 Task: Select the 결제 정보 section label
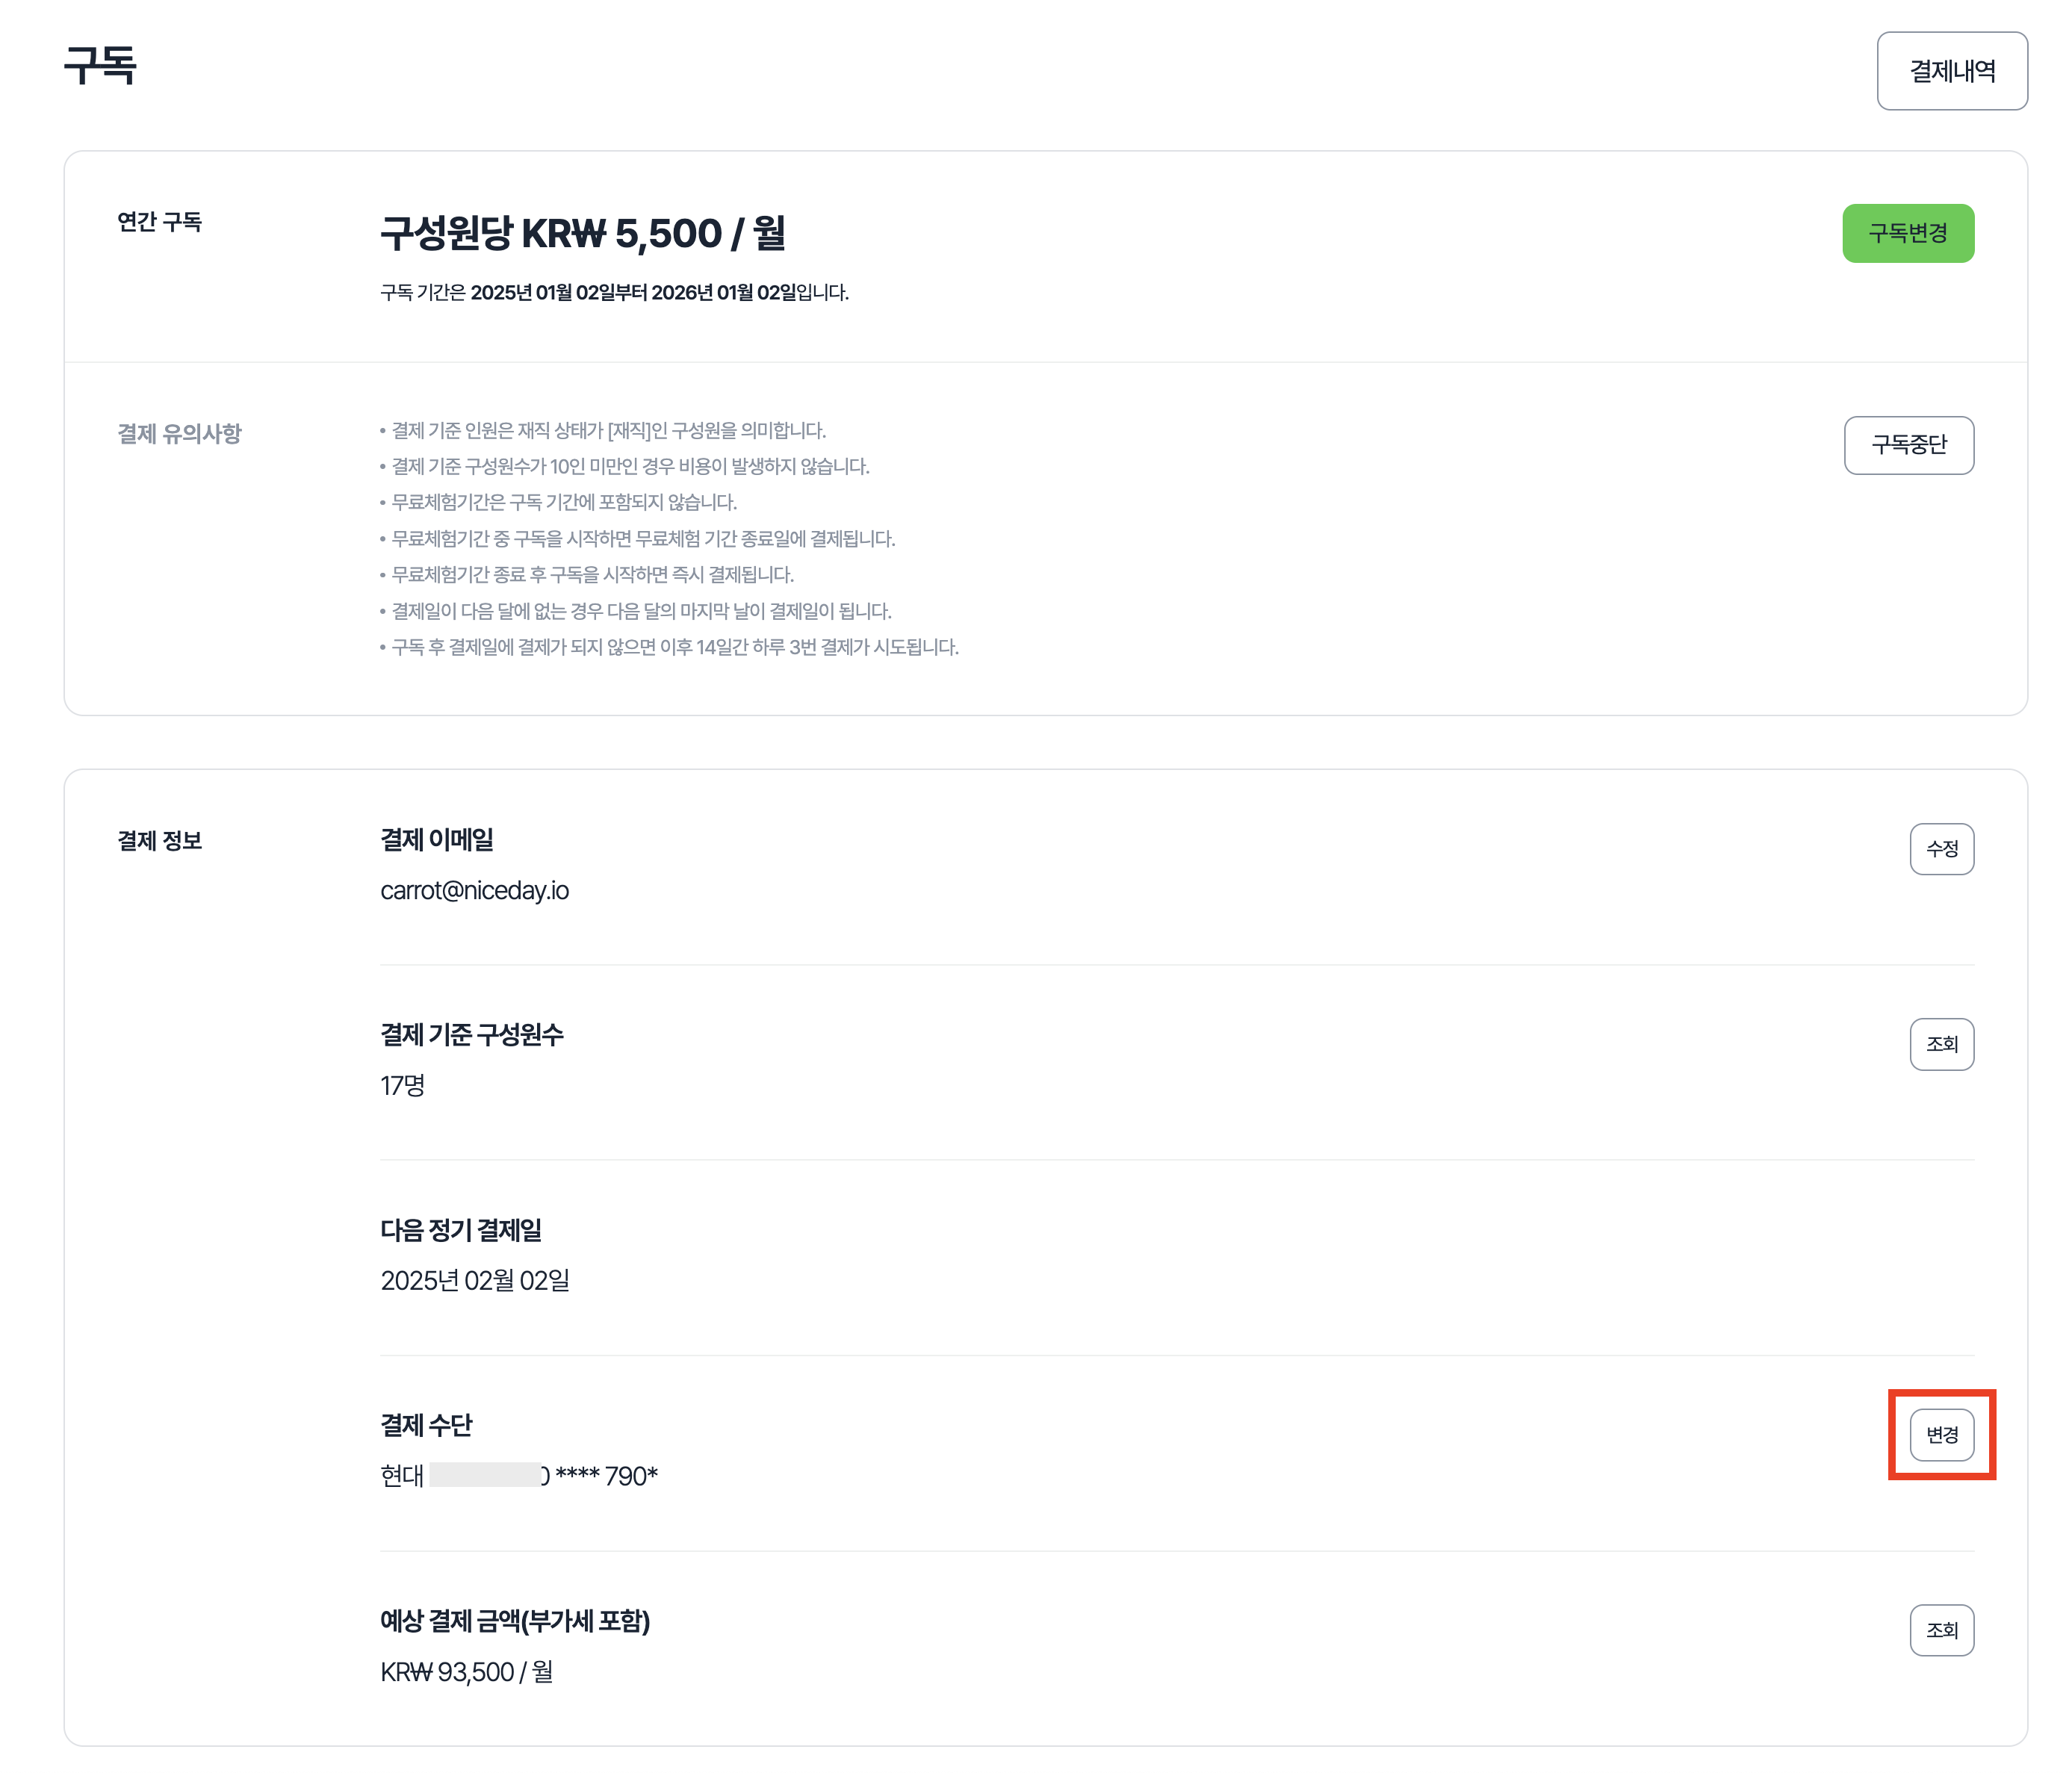159,841
